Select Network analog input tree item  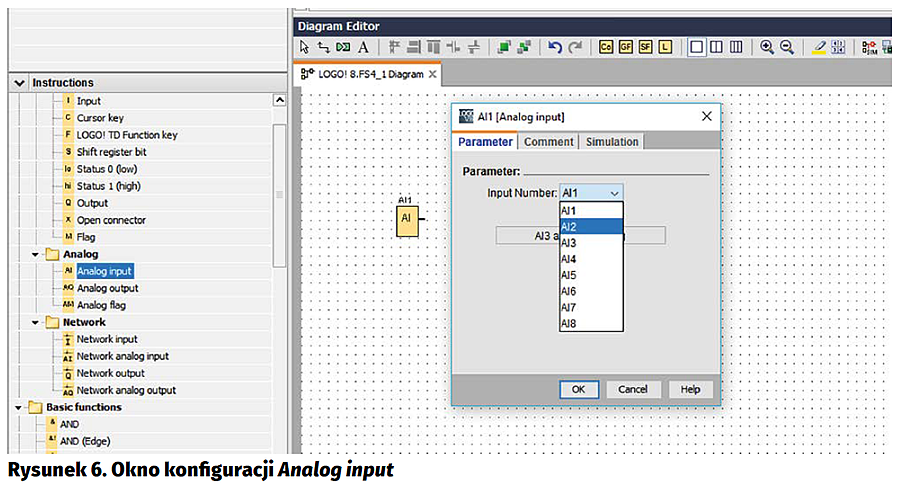[x=122, y=356]
